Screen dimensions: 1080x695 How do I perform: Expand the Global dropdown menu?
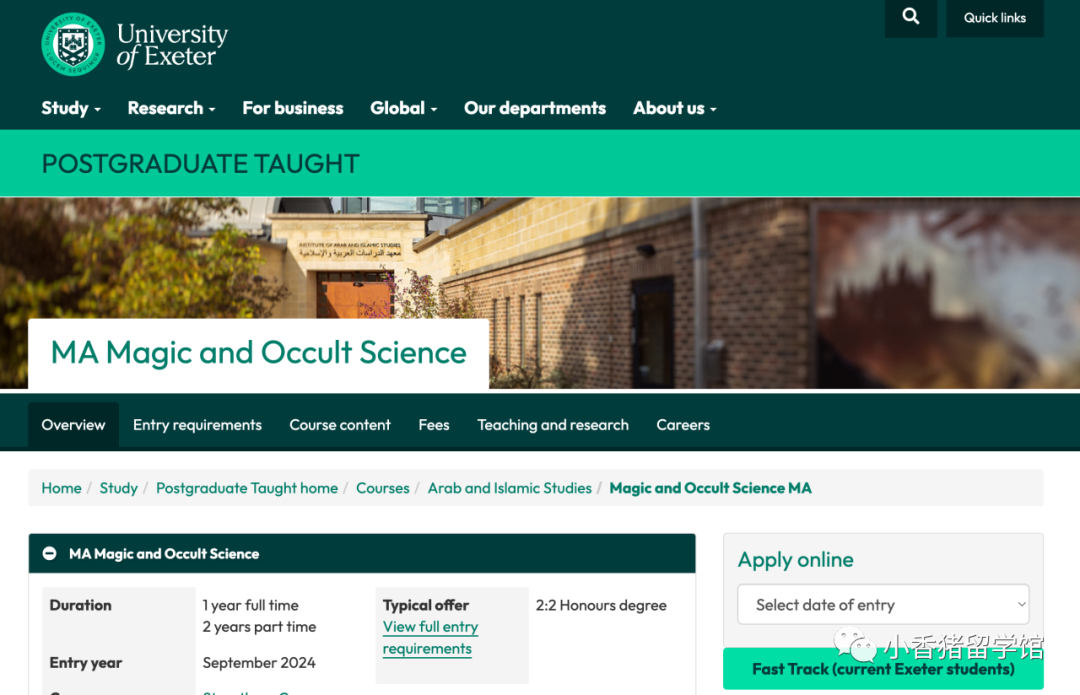click(404, 108)
